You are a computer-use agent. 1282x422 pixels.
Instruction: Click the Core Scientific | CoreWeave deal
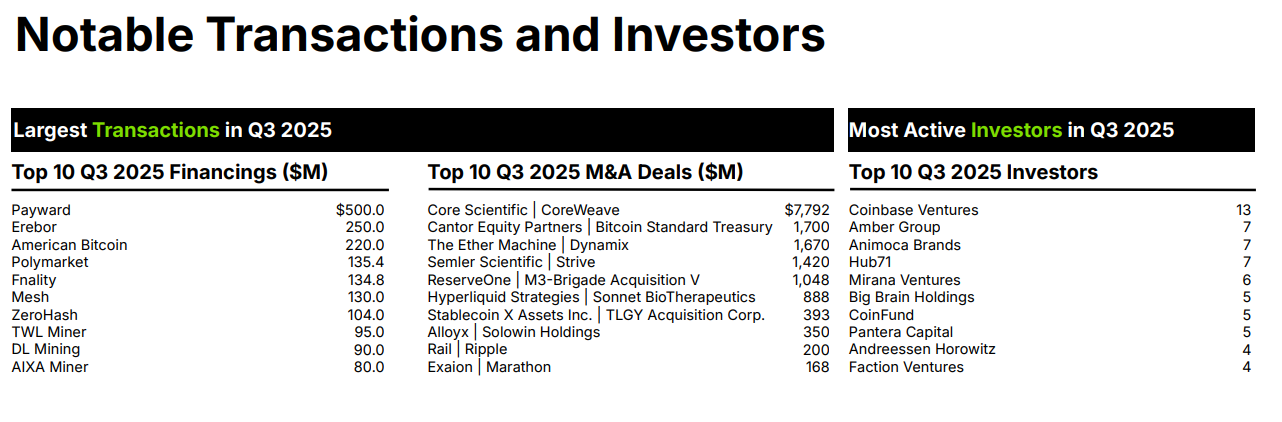click(523, 210)
